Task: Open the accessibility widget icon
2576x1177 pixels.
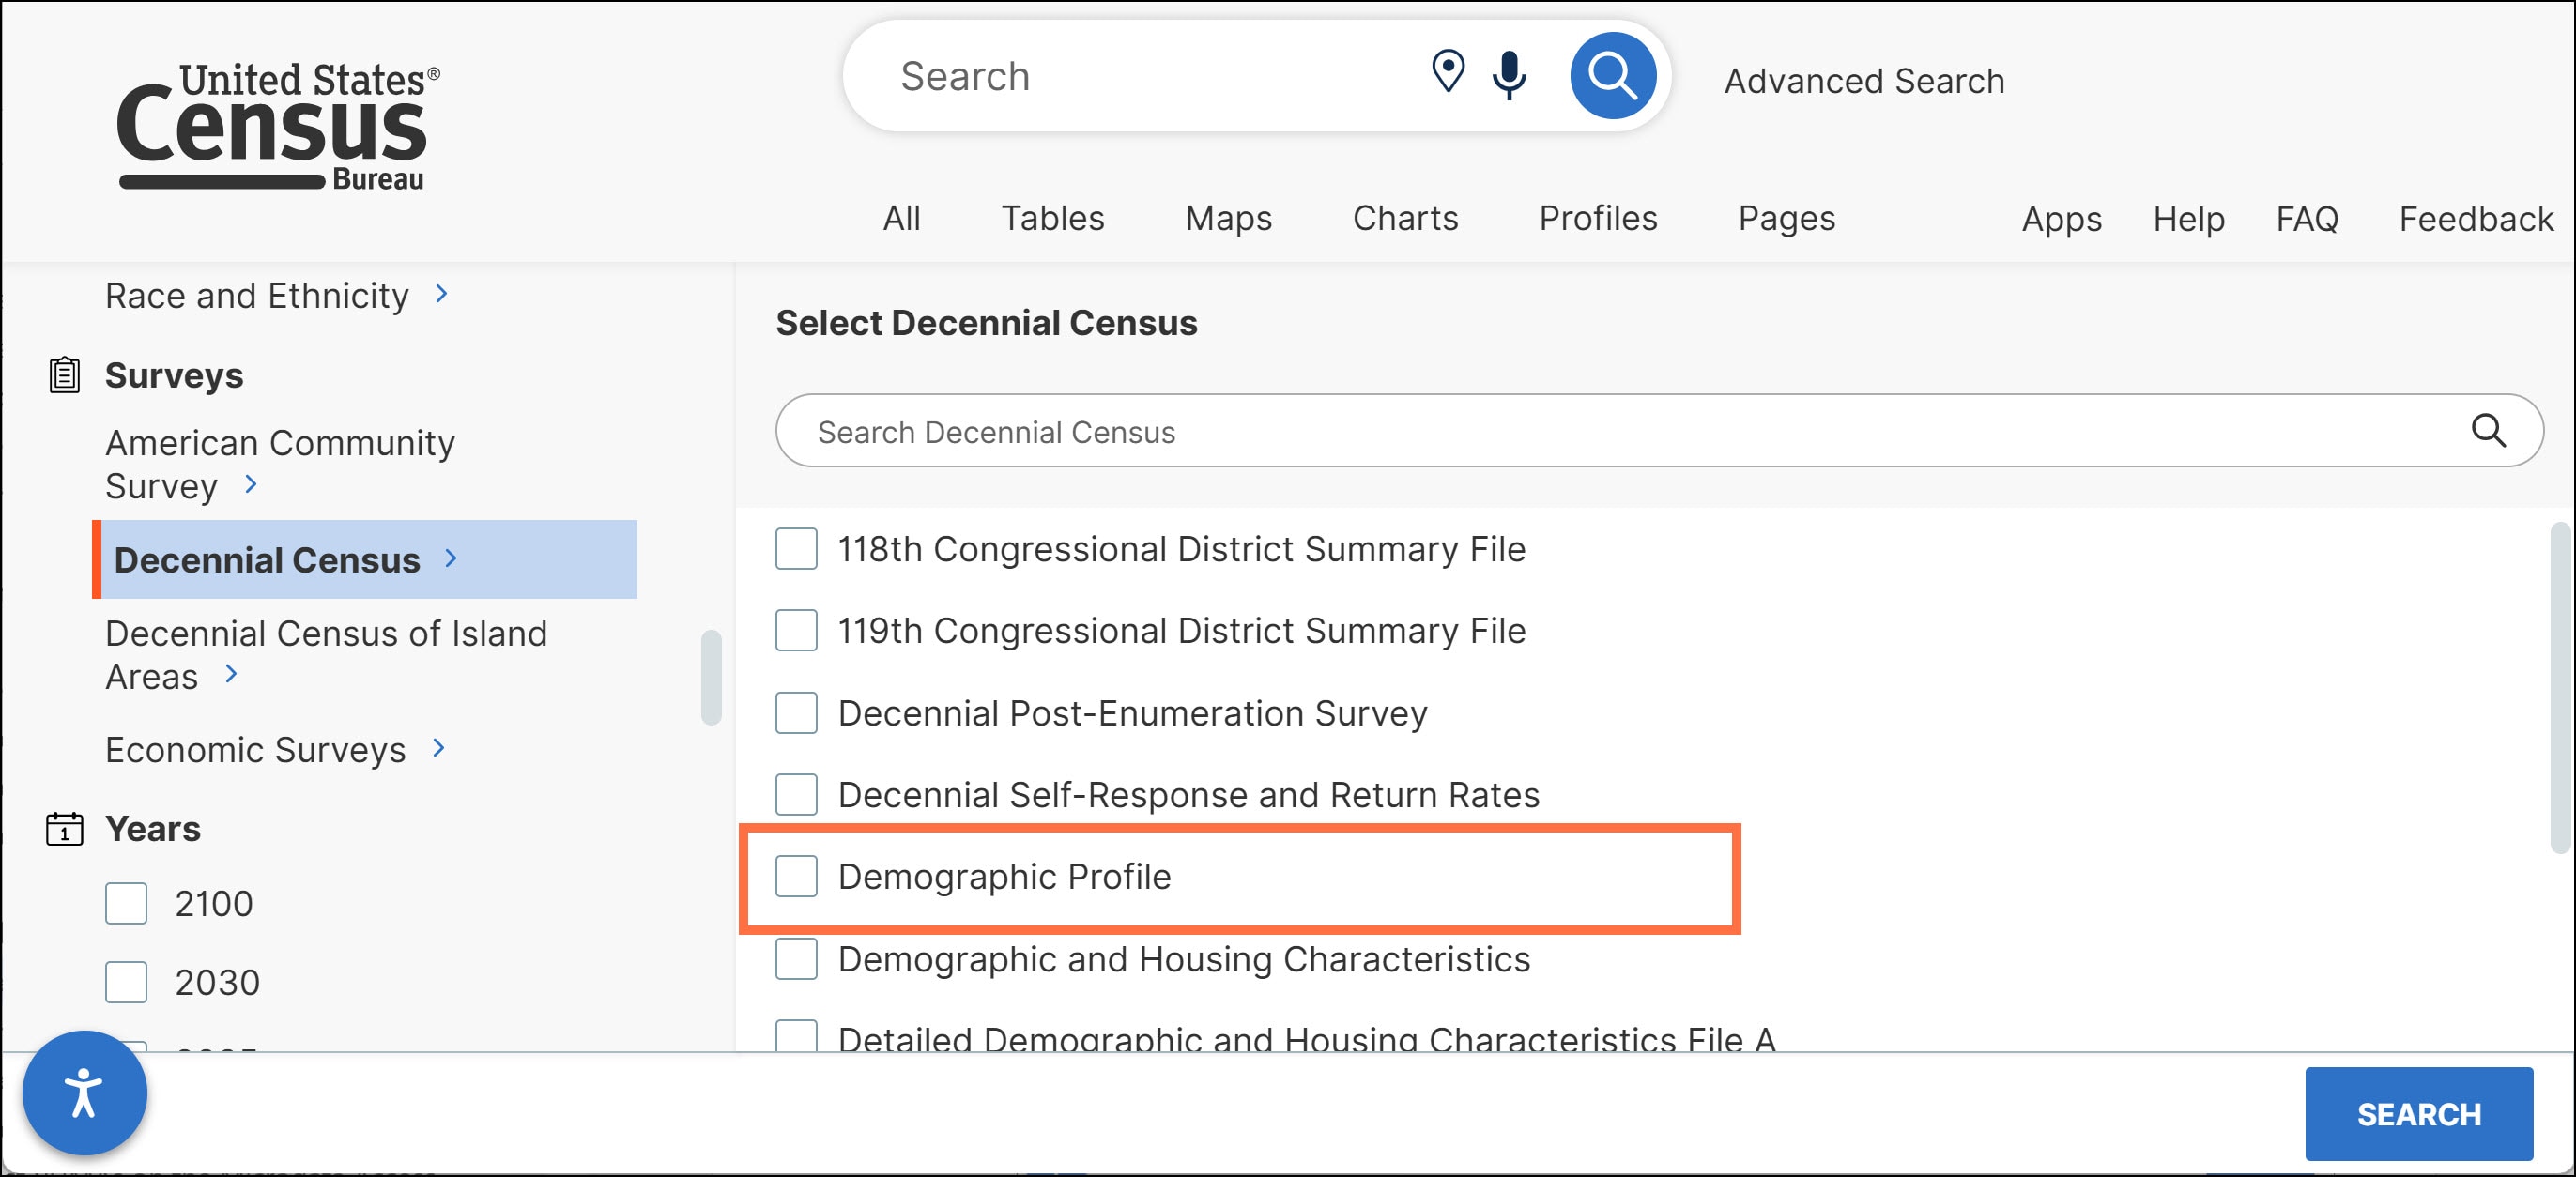Action: pyautogui.click(x=85, y=1092)
